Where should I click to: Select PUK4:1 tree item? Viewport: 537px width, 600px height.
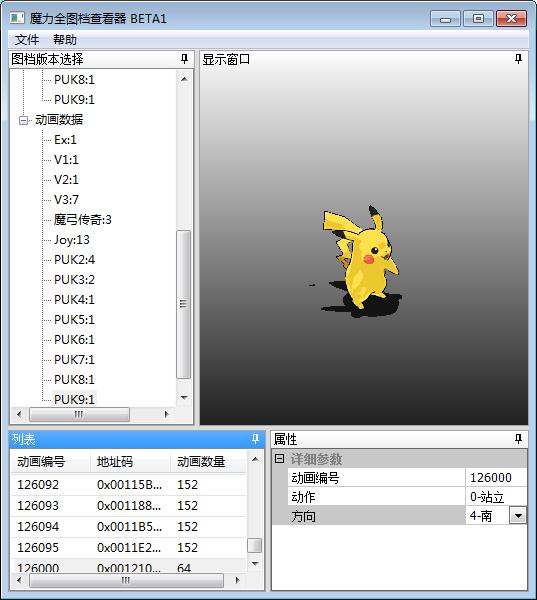(74, 299)
